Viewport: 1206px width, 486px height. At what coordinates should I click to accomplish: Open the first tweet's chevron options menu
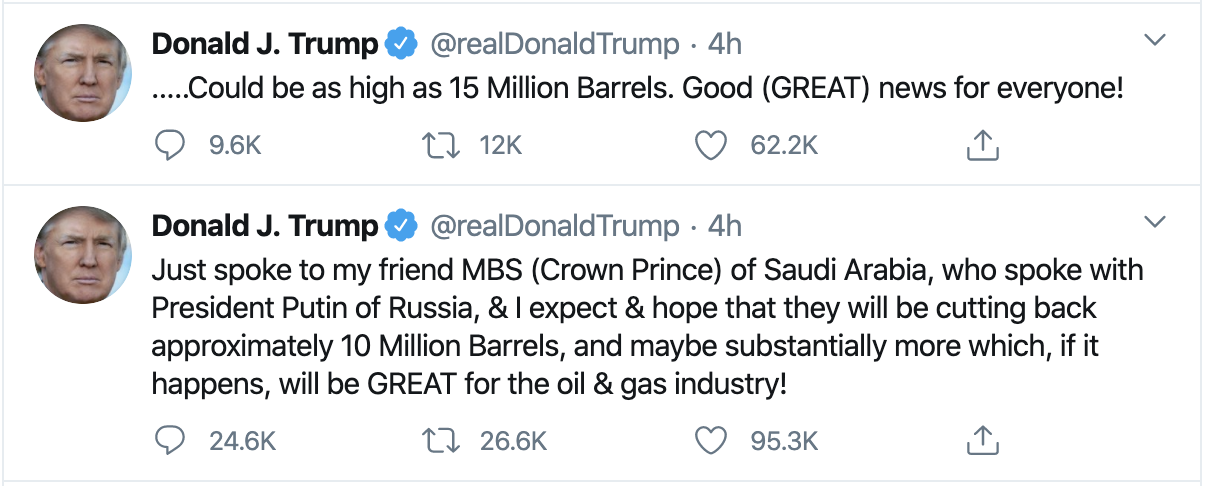pos(1155,41)
